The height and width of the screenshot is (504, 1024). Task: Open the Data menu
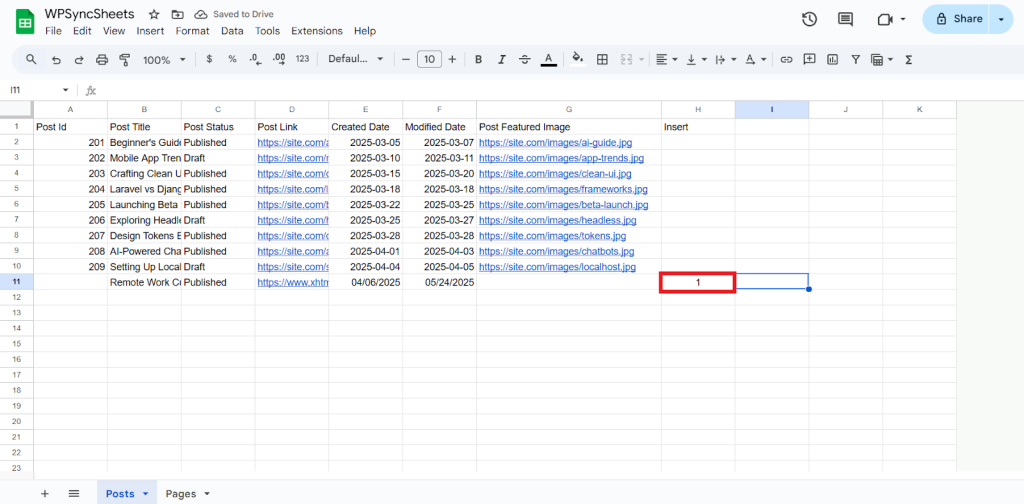click(x=232, y=31)
